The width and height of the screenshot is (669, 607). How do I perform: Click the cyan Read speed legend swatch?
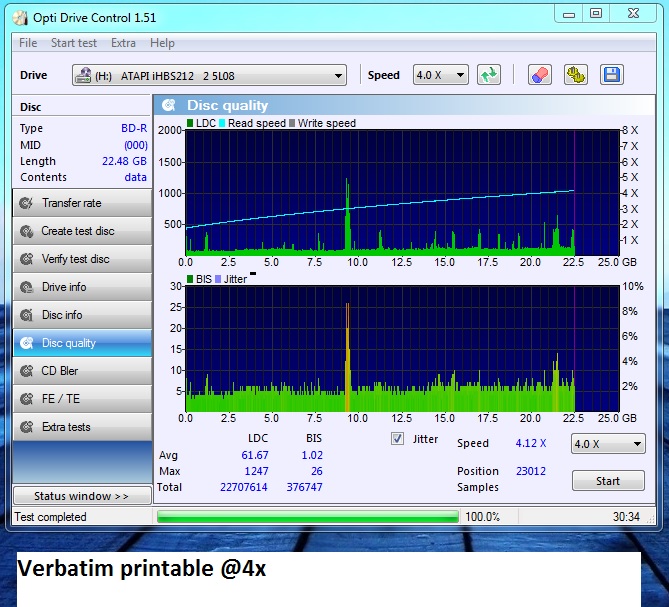222,123
